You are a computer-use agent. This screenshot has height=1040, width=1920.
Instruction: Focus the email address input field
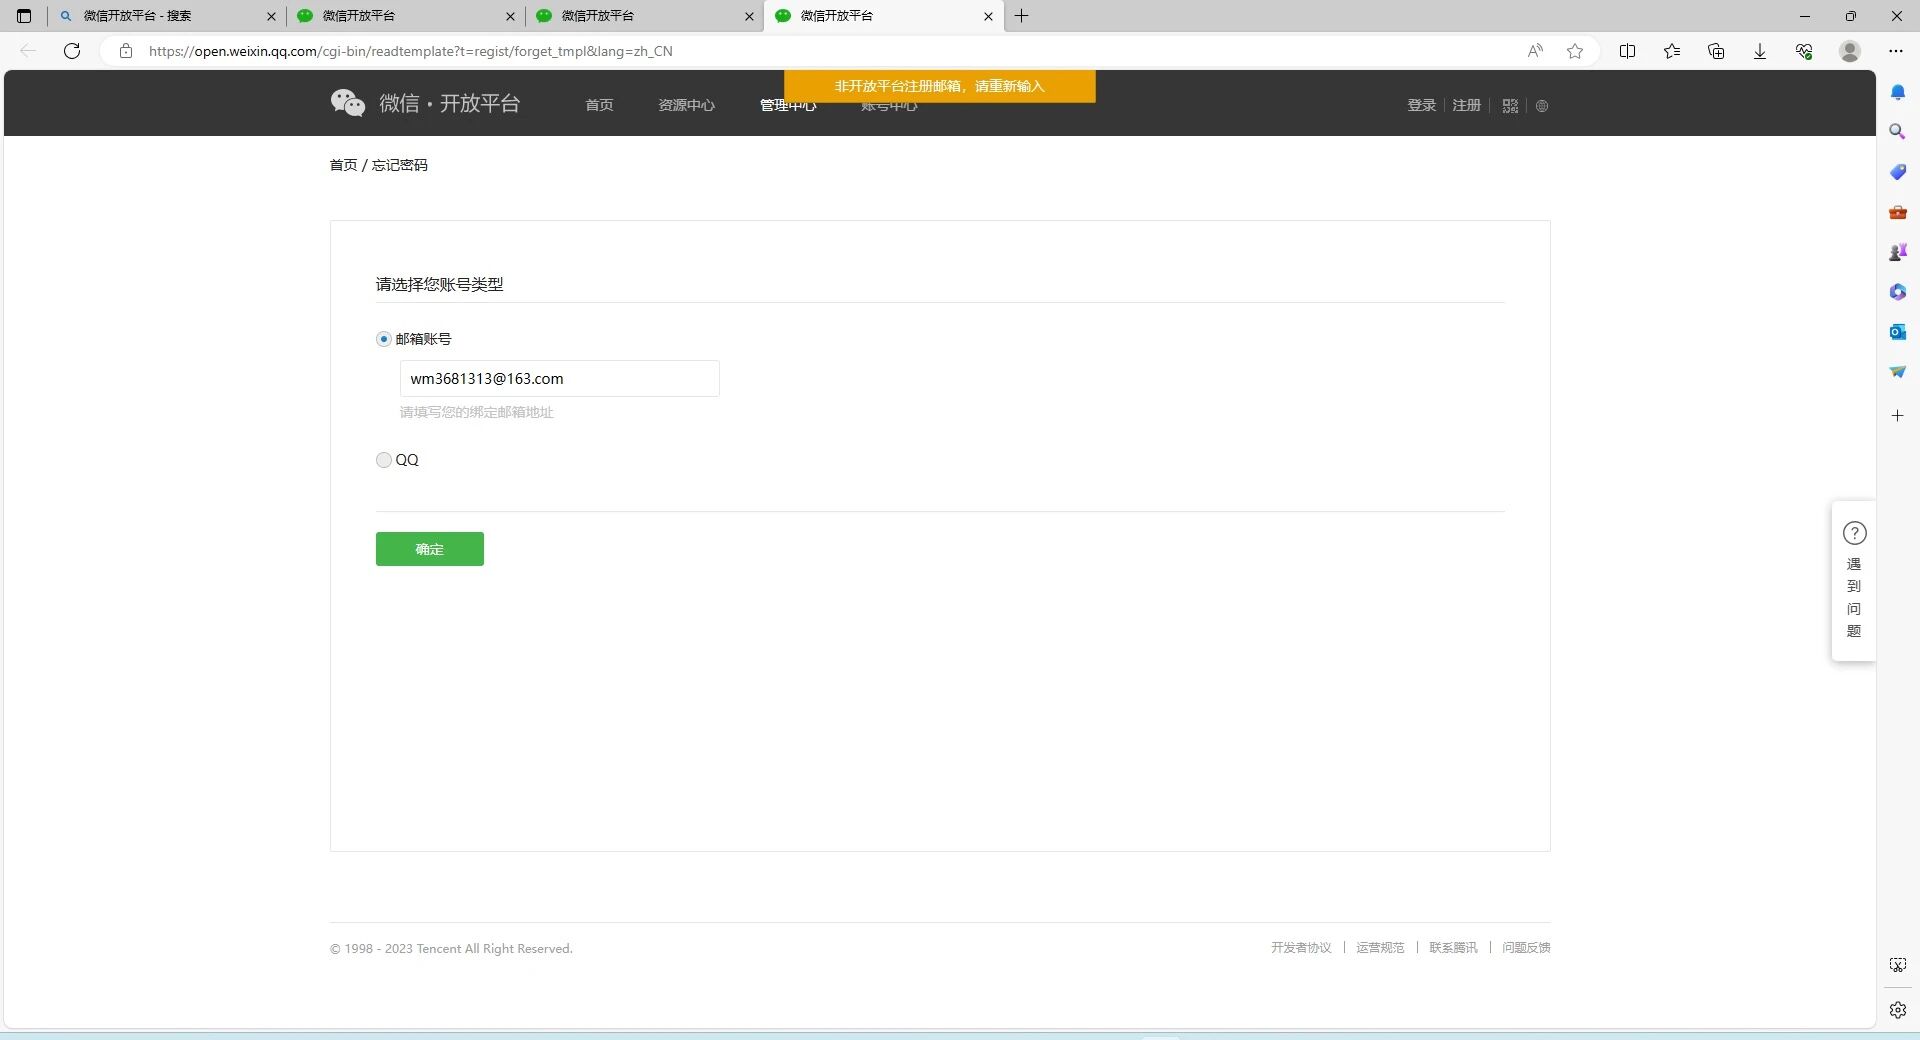pyautogui.click(x=560, y=378)
